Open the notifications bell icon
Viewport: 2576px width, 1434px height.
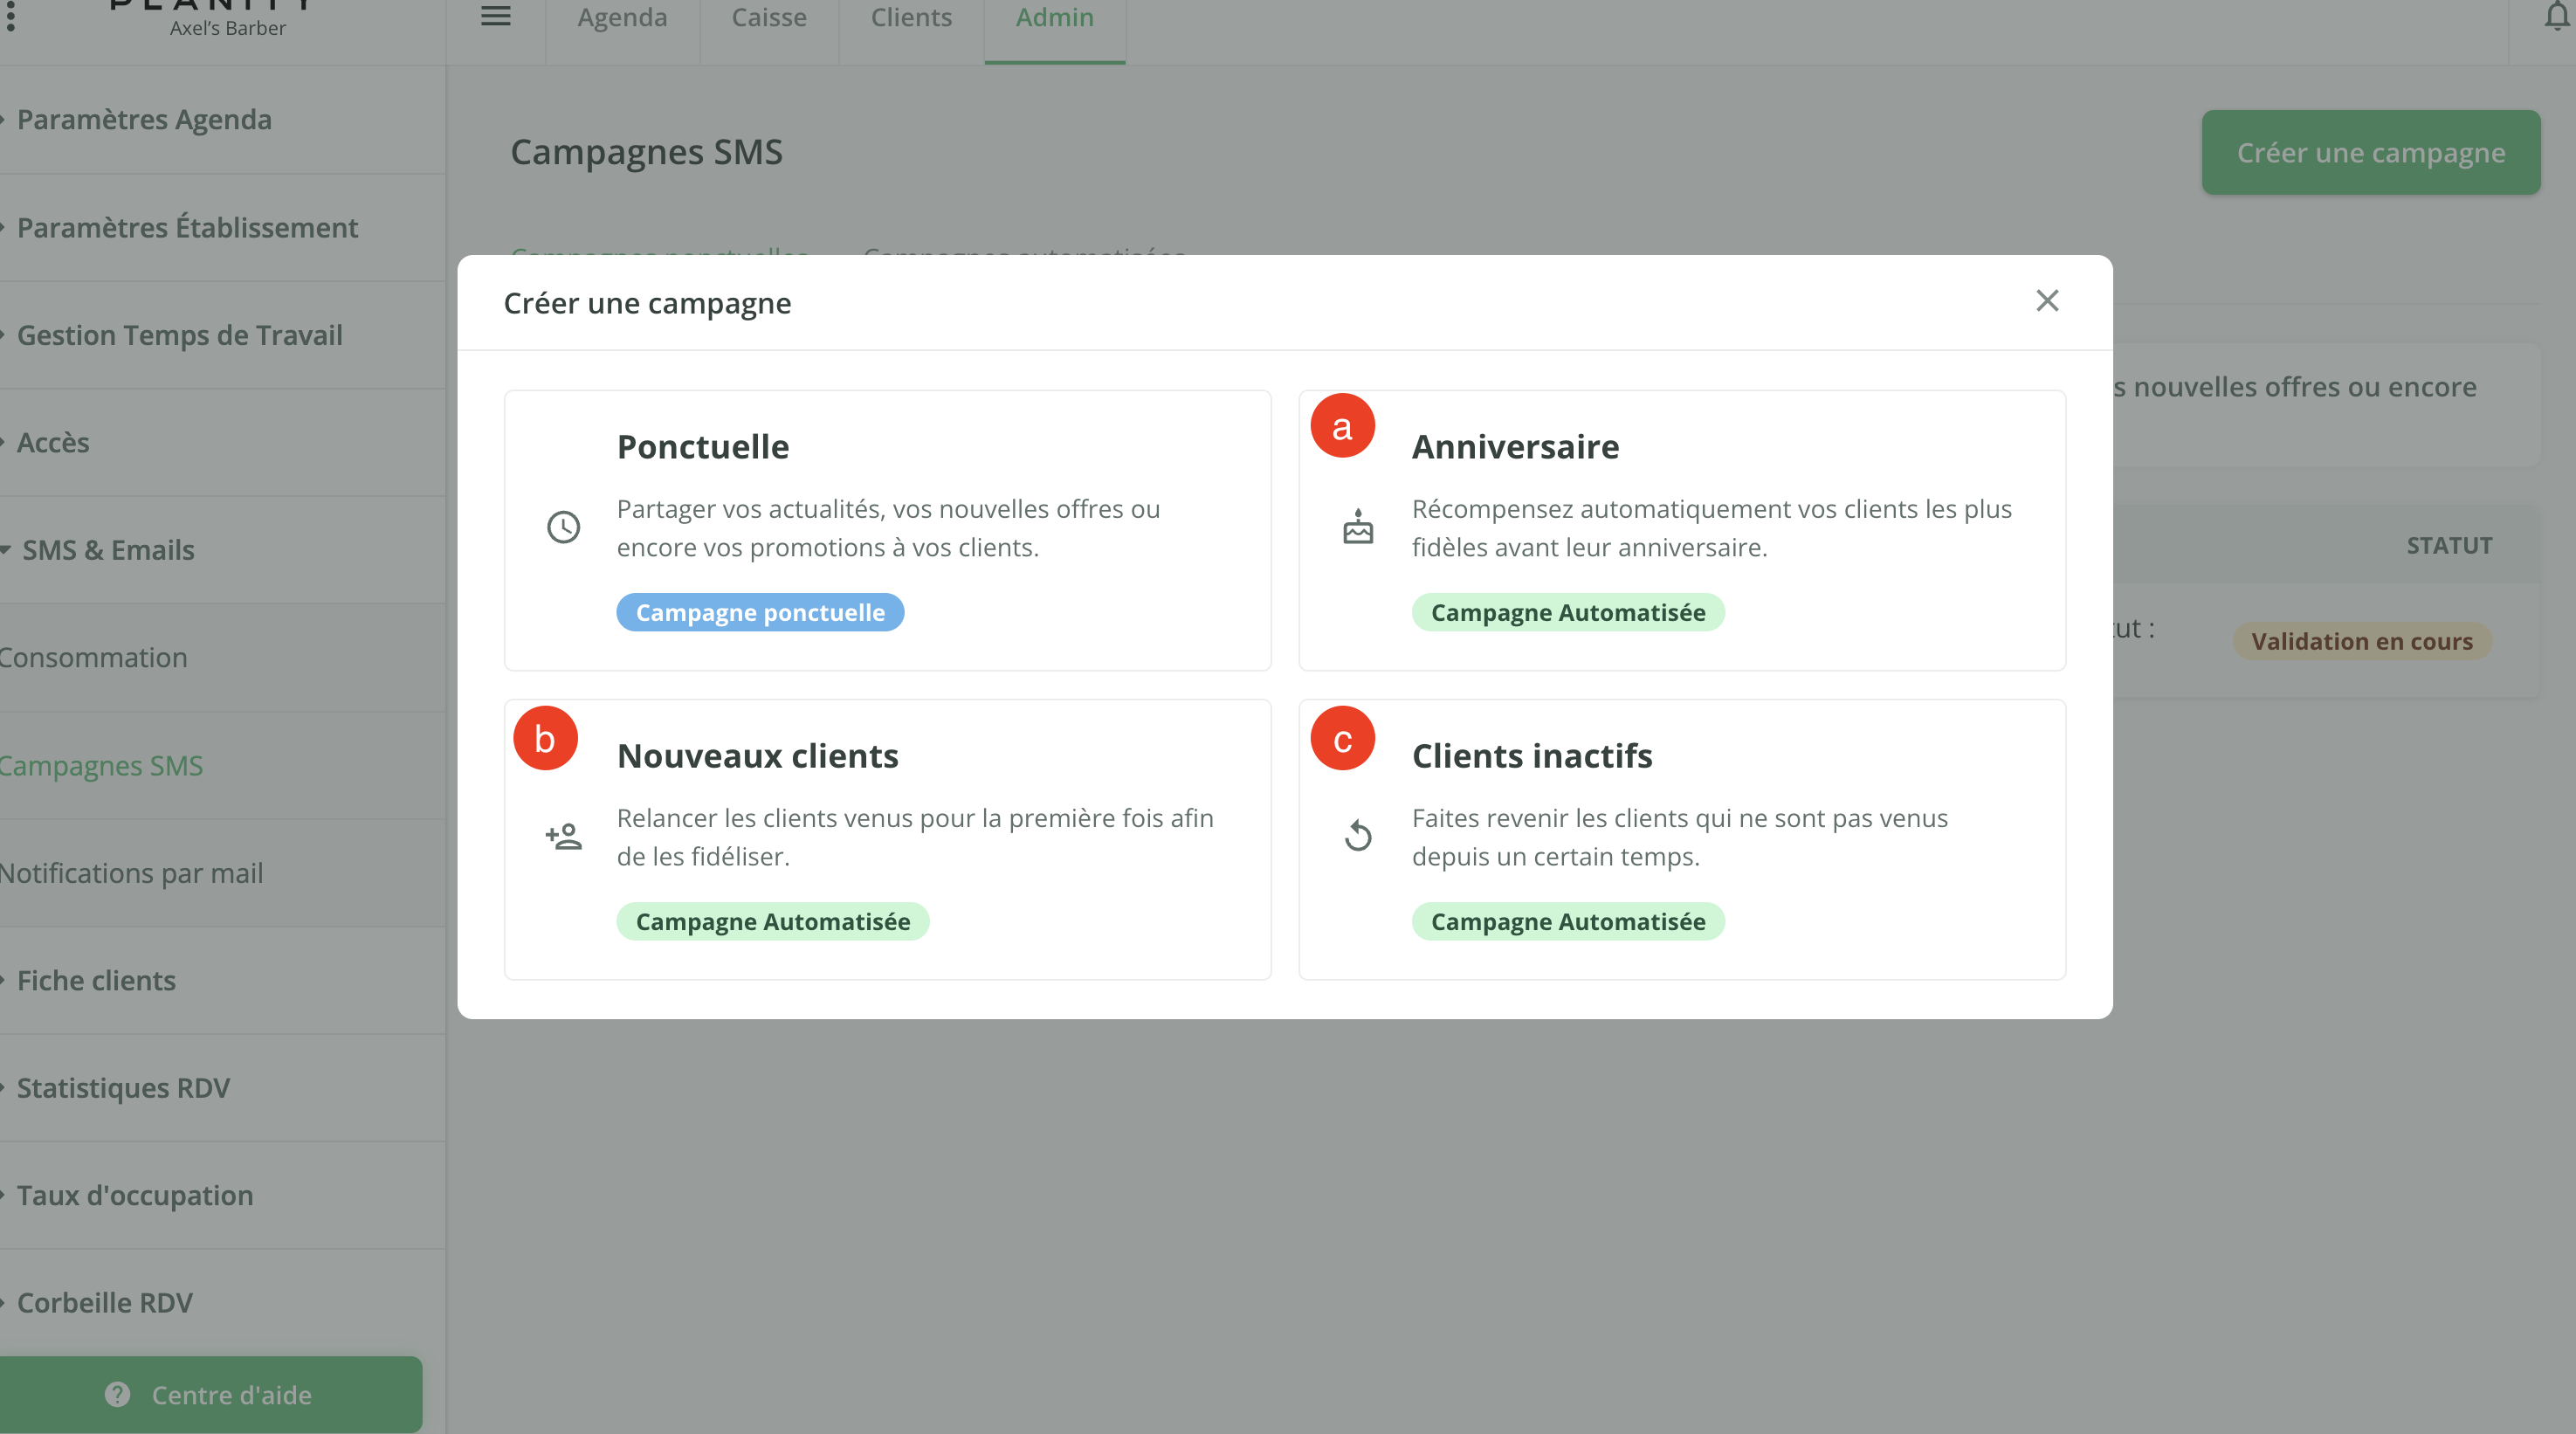[x=2556, y=17]
